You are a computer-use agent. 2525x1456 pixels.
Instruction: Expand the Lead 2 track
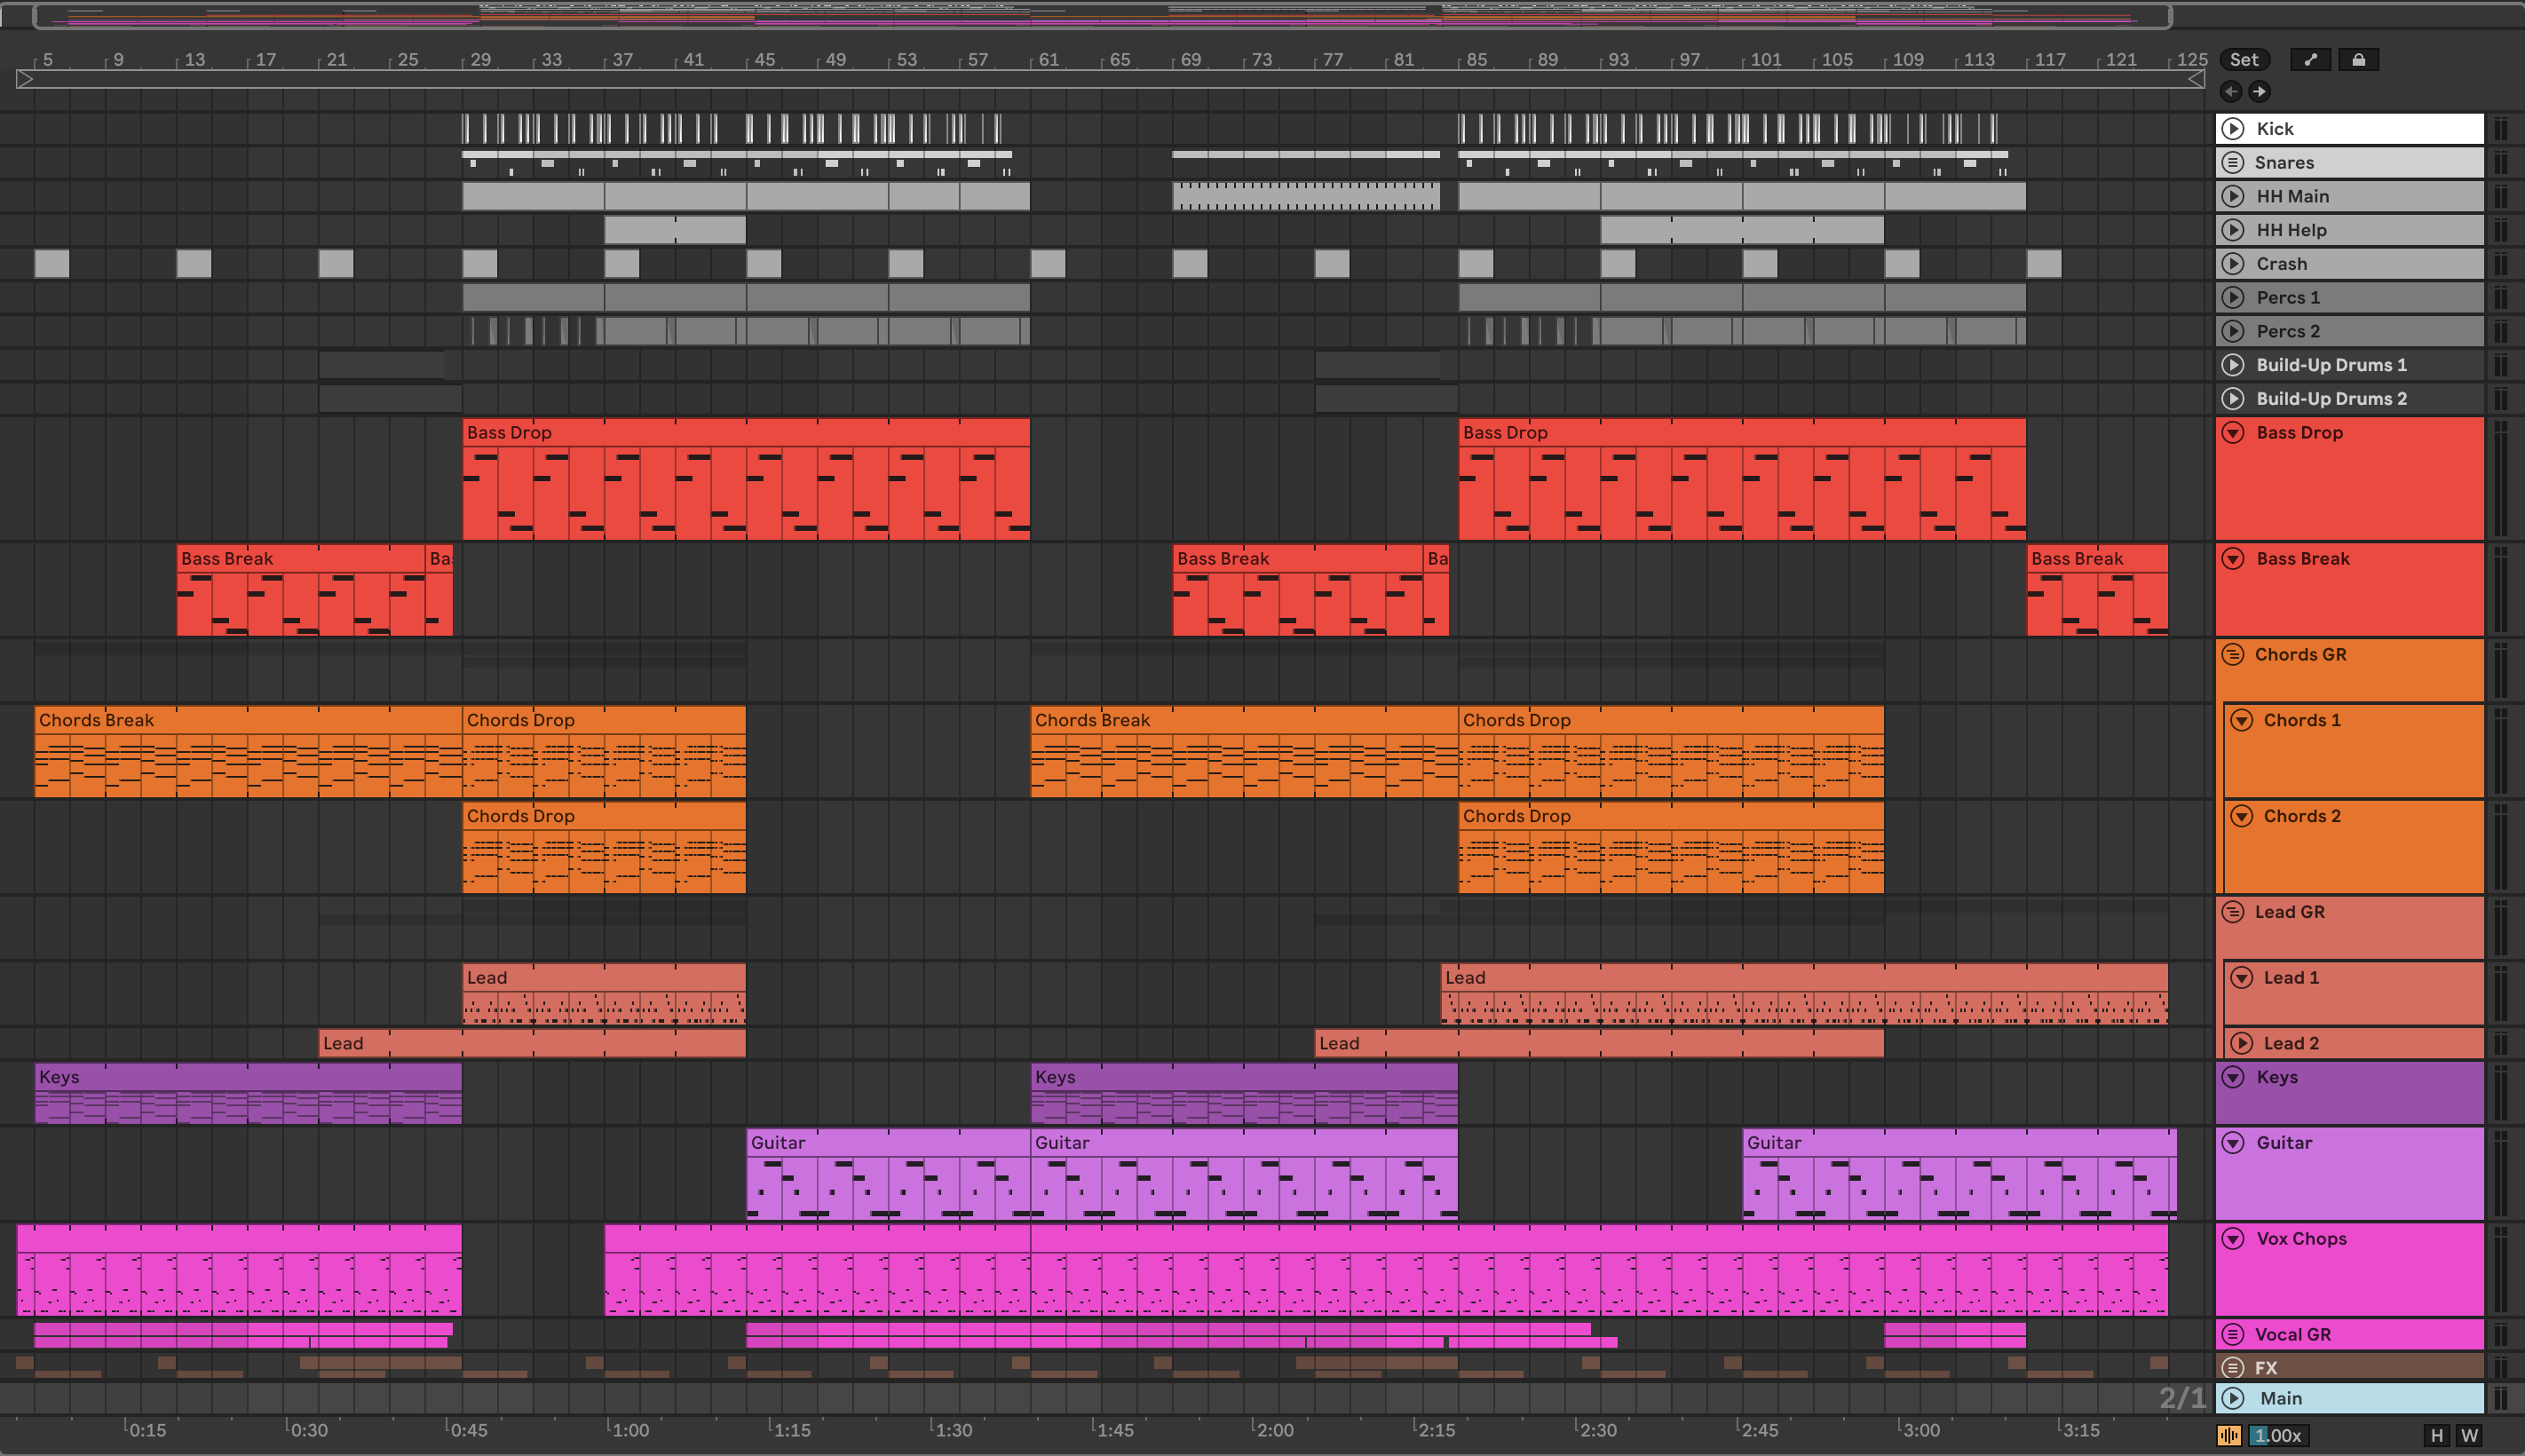pyautogui.click(x=2242, y=1043)
